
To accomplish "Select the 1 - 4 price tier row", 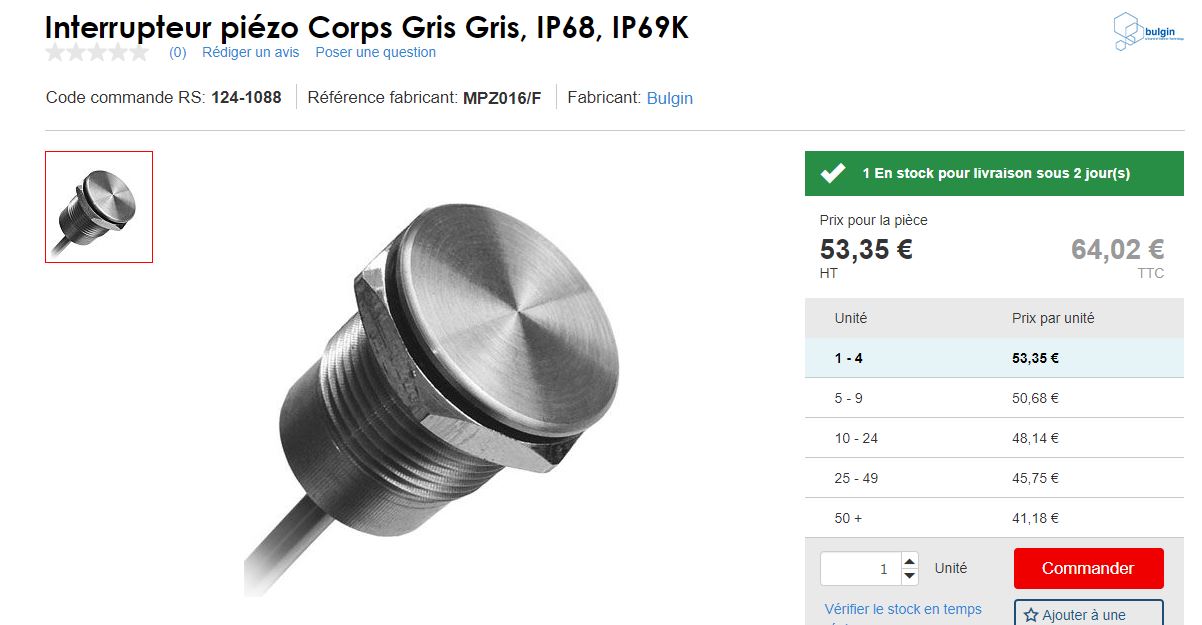I will [994, 358].
